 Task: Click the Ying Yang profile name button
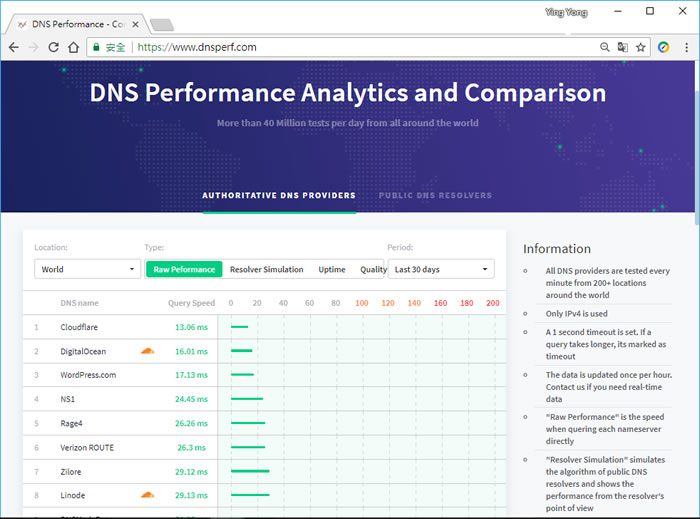pos(566,12)
